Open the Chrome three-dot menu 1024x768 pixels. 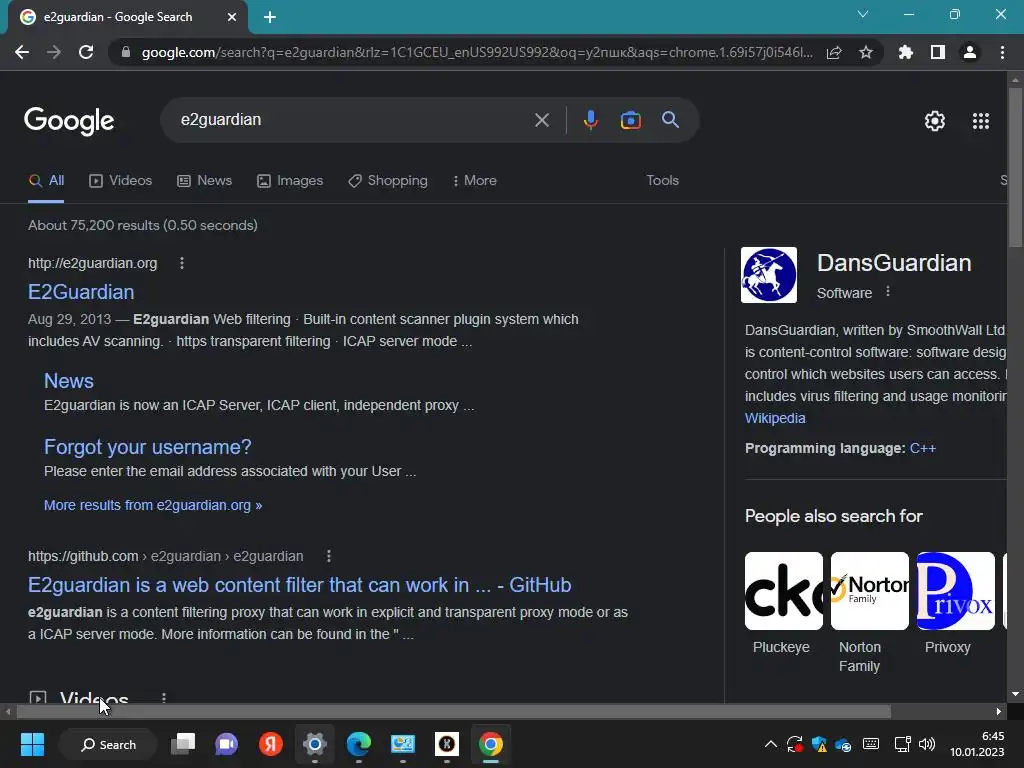[1002, 52]
